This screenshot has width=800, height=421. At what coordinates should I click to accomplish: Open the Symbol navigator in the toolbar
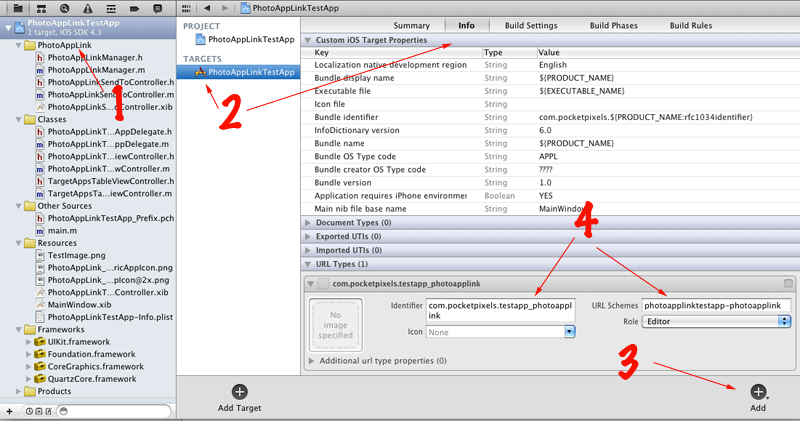point(41,8)
